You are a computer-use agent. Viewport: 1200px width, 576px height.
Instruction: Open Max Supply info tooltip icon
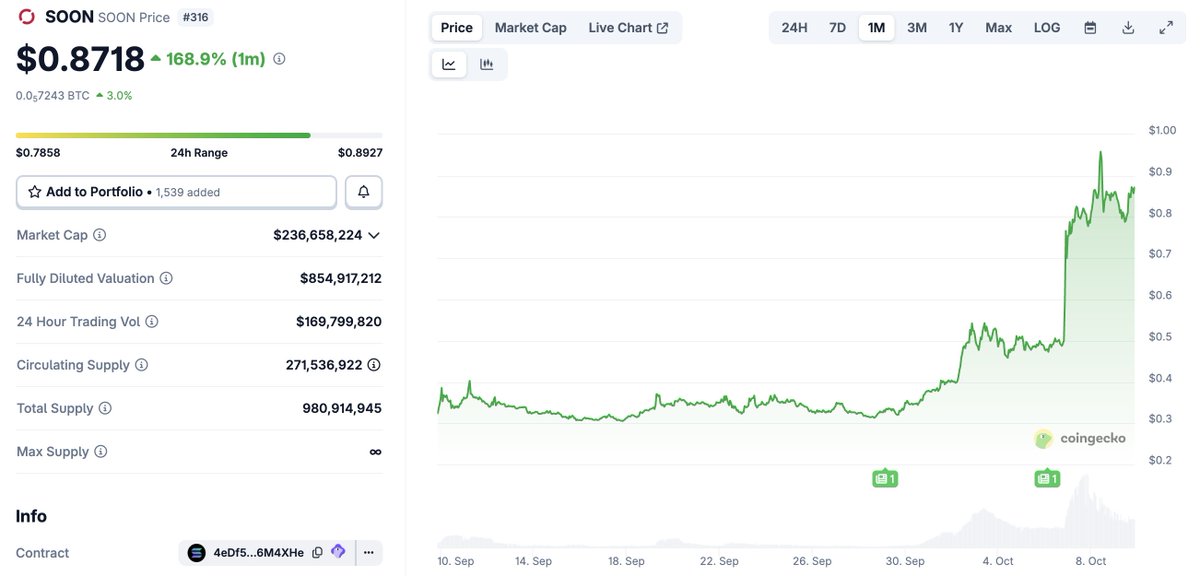100,452
